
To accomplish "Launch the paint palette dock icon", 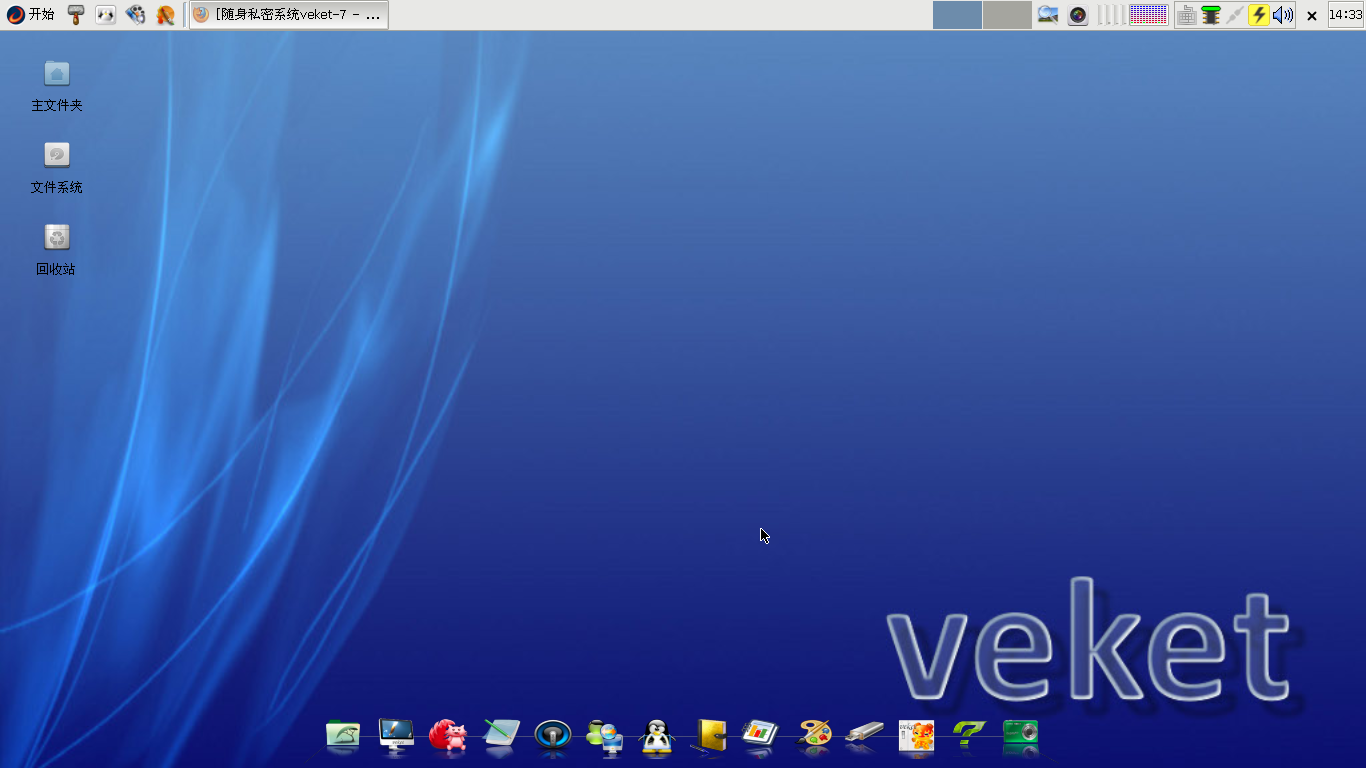I will point(815,735).
